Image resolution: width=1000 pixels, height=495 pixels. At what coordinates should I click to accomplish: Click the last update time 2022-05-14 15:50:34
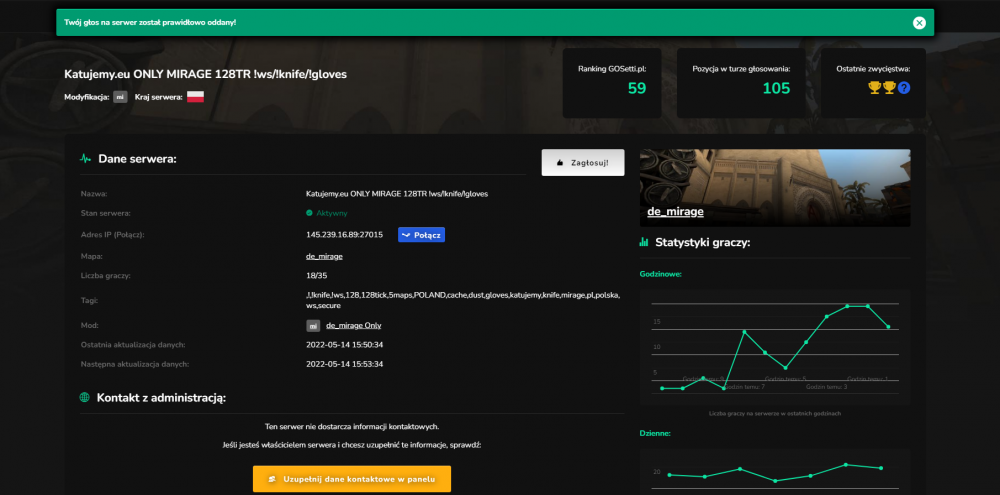[344, 344]
